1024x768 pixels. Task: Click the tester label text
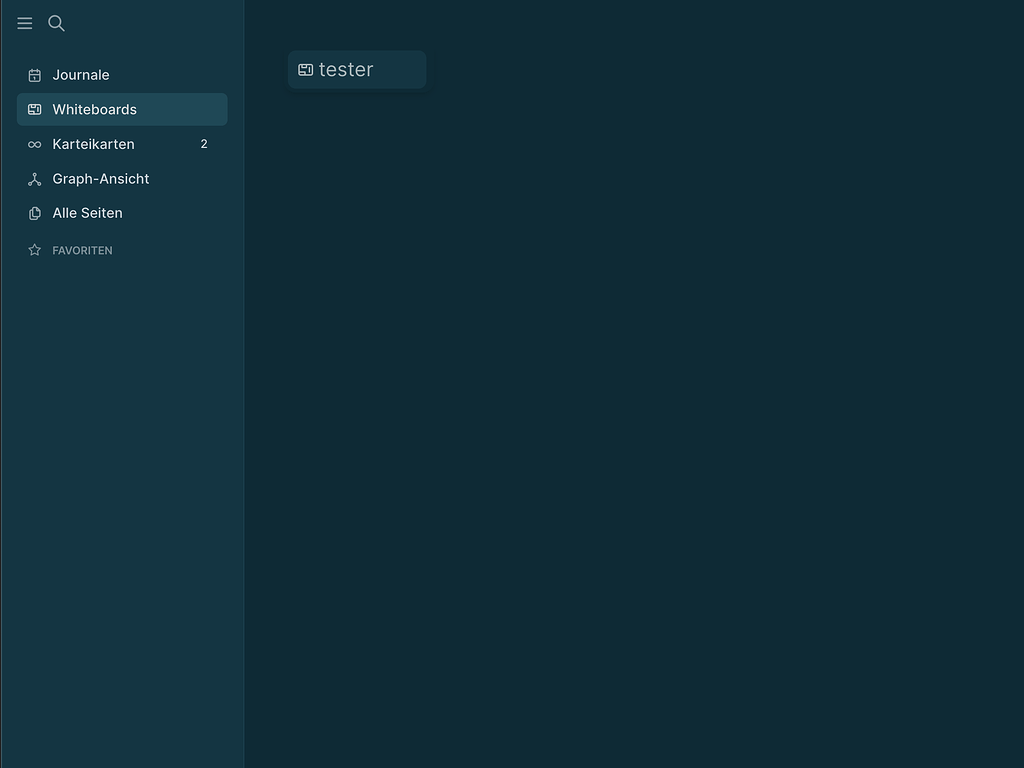(x=345, y=69)
